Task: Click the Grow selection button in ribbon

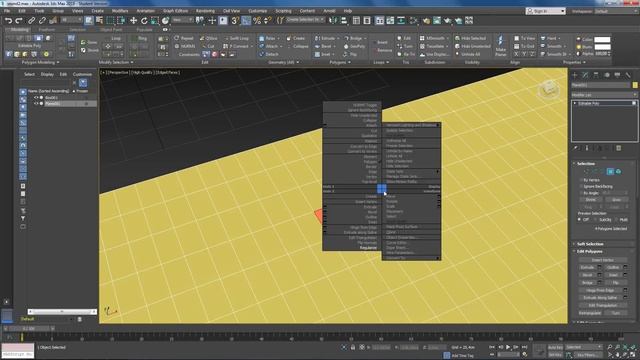Action: (x=89, y=42)
